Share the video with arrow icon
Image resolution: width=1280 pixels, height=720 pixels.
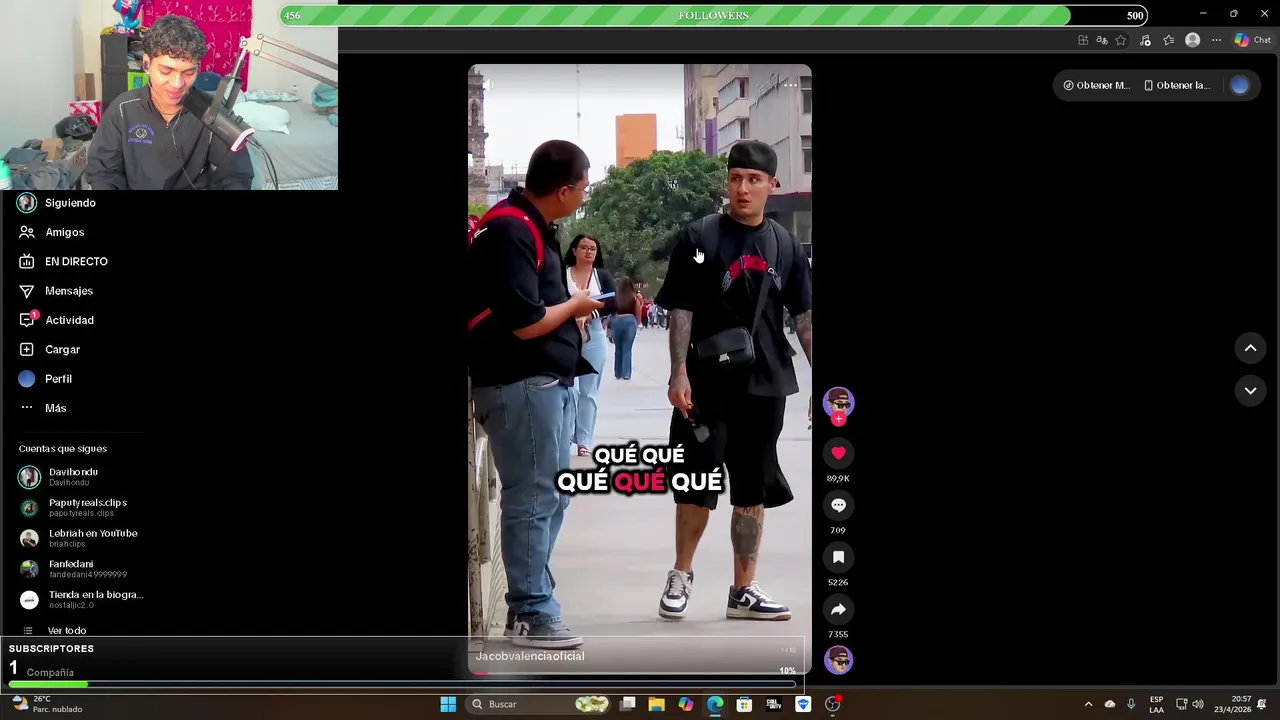pyautogui.click(x=838, y=609)
